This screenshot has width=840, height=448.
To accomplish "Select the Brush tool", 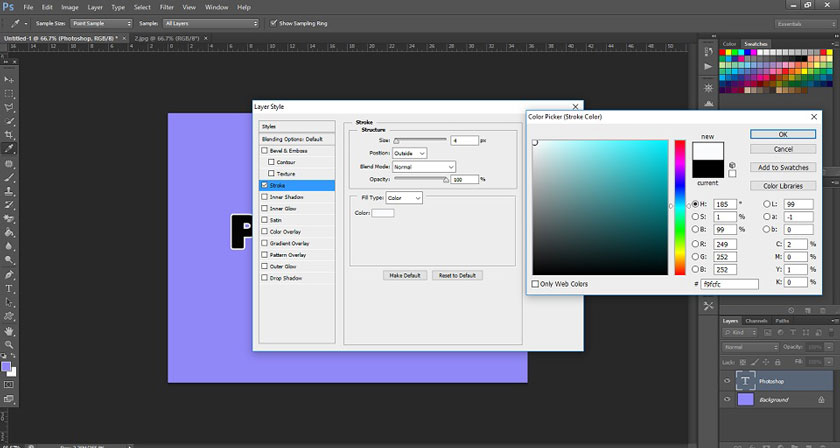I will (x=9, y=177).
